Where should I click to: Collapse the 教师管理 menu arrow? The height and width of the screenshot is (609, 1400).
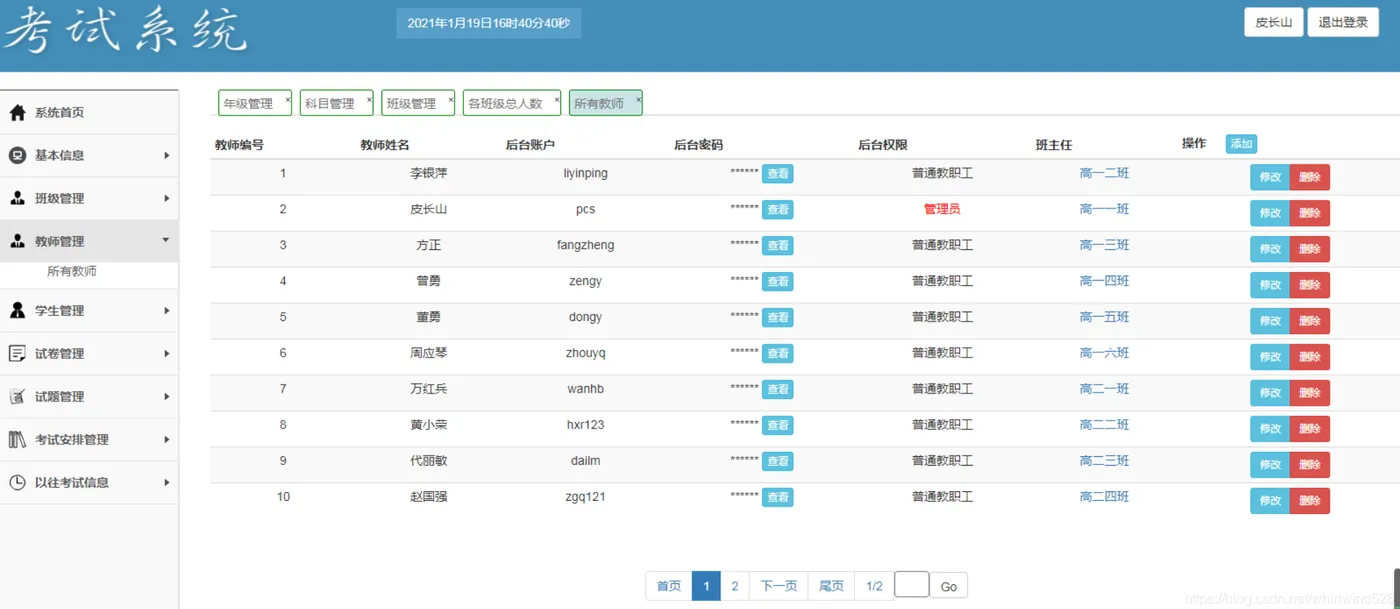pyautogui.click(x=166, y=240)
